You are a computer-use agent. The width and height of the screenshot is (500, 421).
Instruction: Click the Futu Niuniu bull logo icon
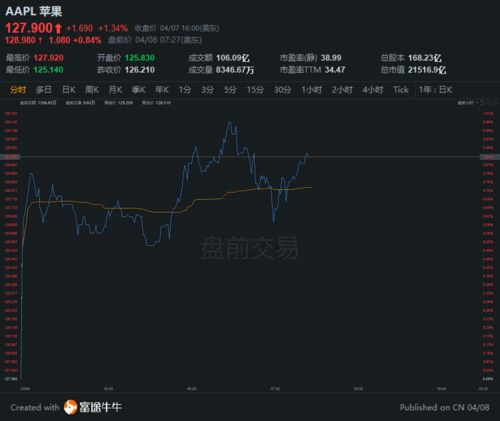[x=70, y=407]
